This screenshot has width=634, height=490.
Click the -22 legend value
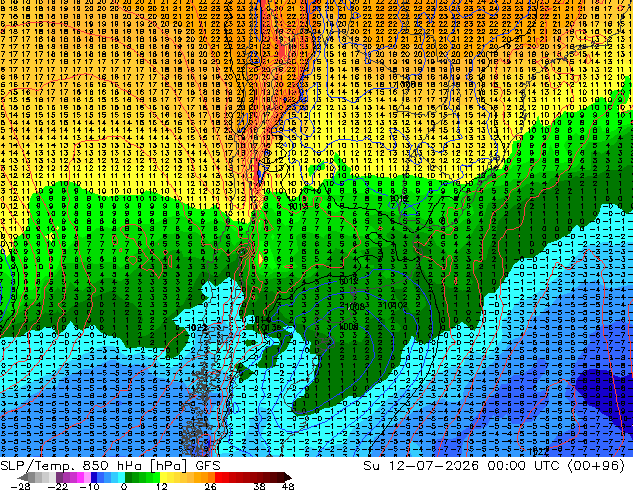click(x=58, y=486)
